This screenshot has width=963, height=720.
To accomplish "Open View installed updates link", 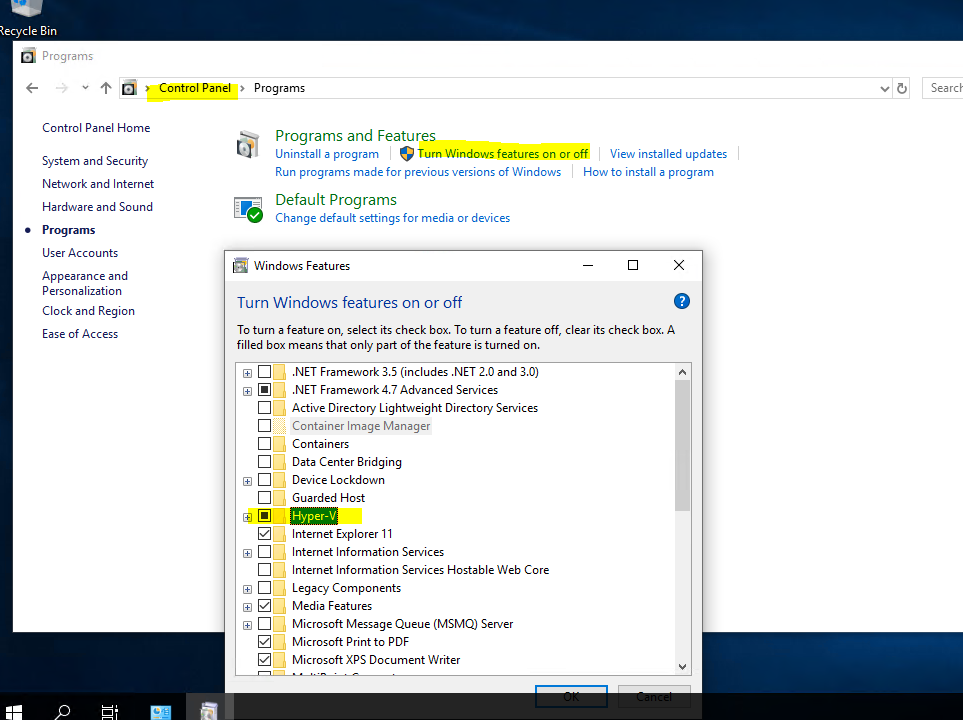I will pyautogui.click(x=668, y=154).
